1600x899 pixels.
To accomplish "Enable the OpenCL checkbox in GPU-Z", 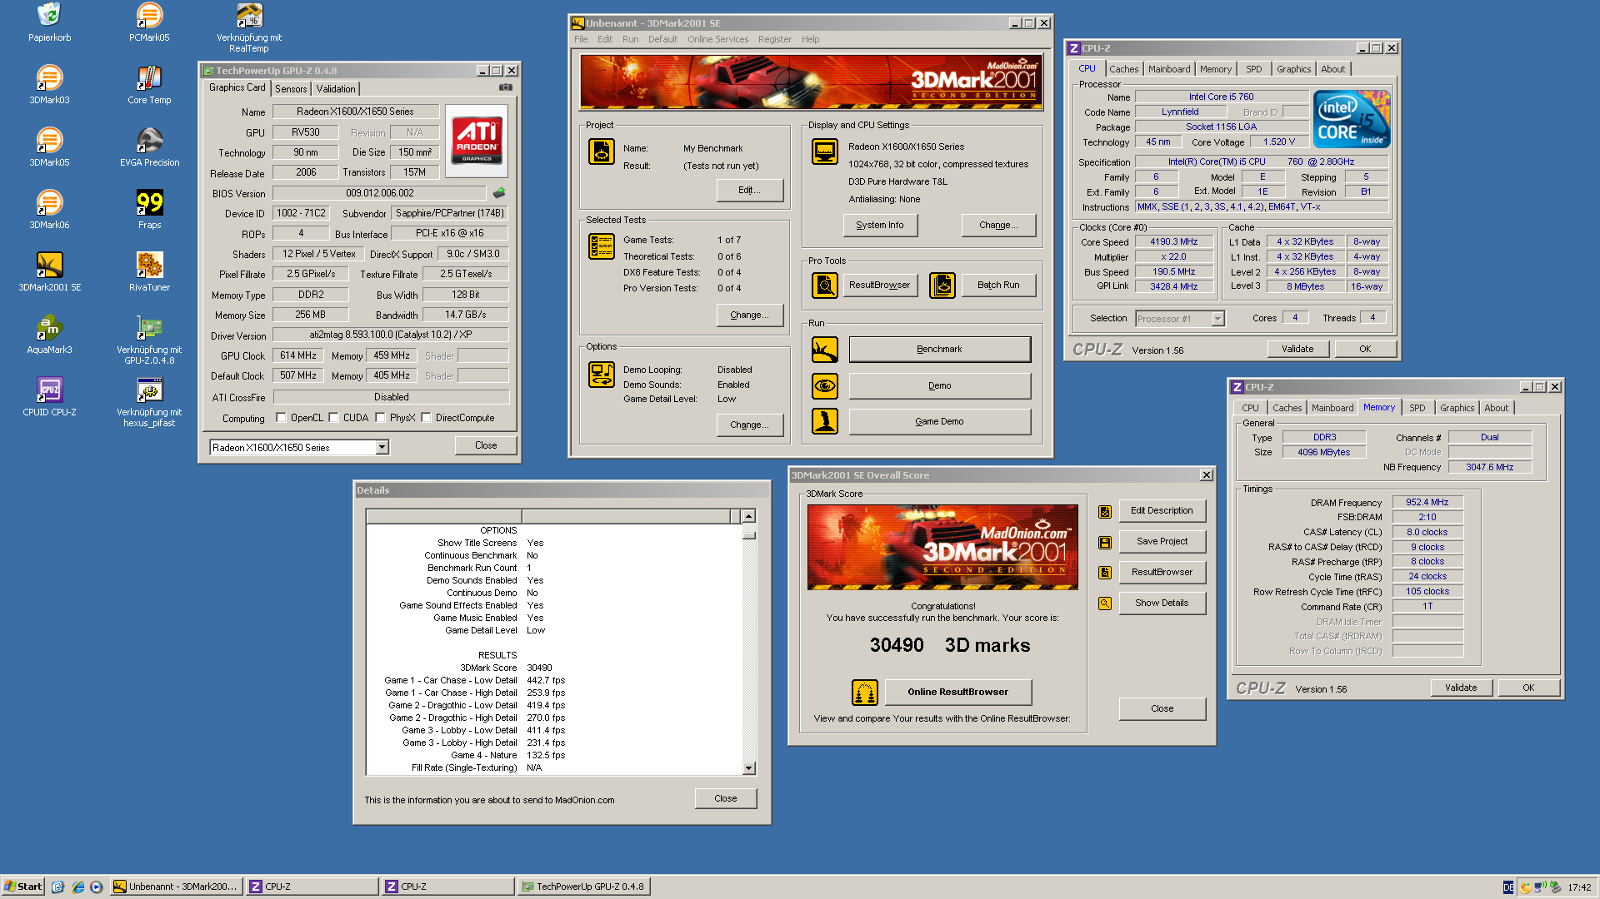I will (x=281, y=418).
